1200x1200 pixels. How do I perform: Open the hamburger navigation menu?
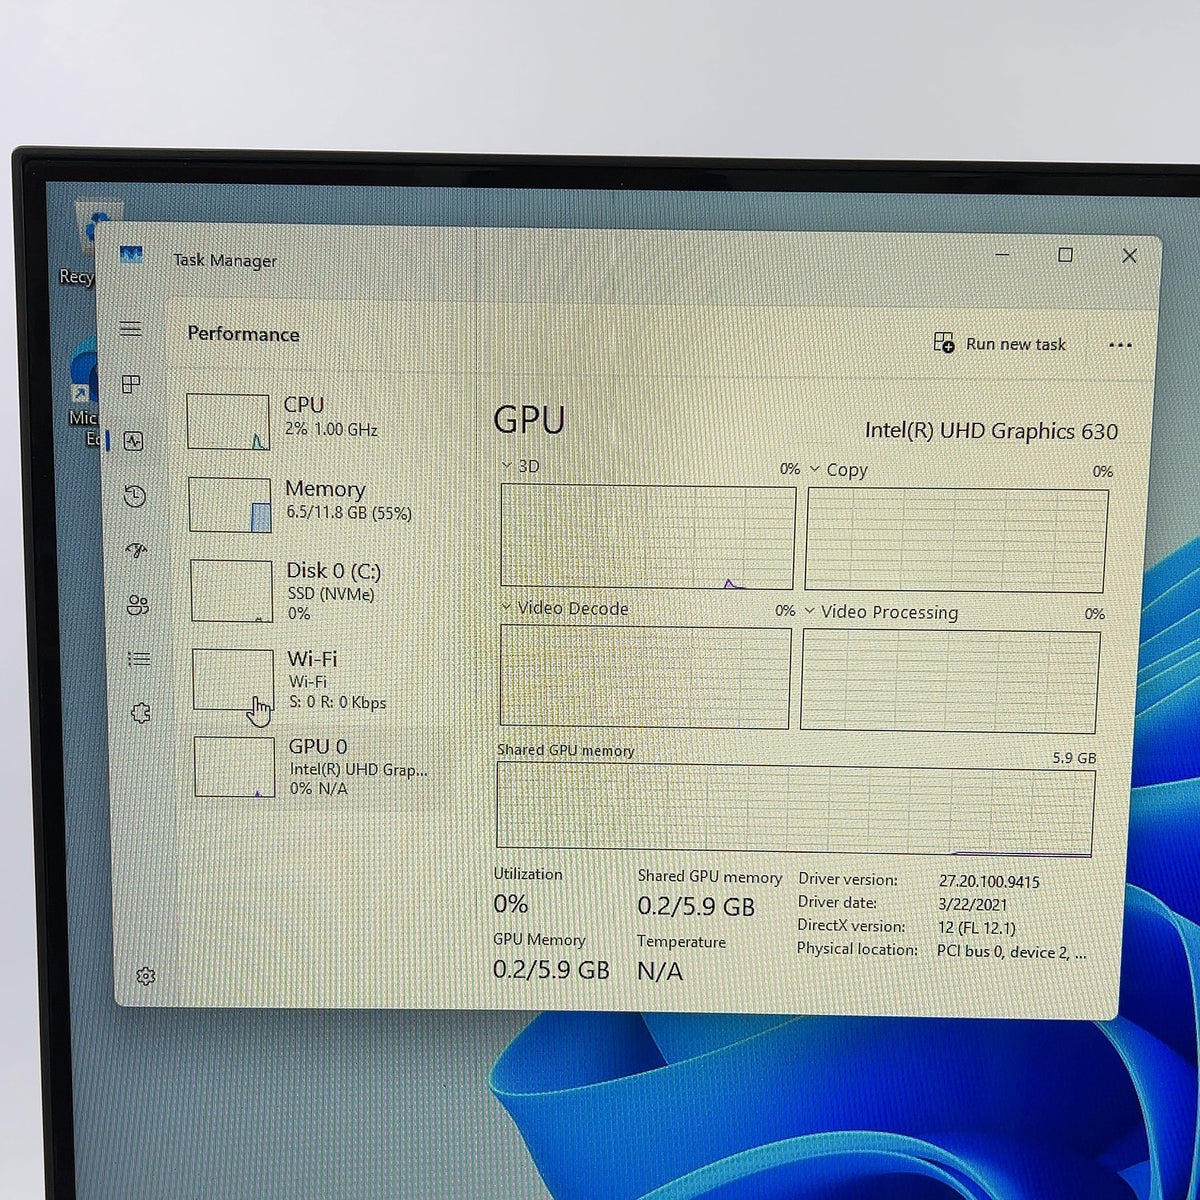click(130, 329)
